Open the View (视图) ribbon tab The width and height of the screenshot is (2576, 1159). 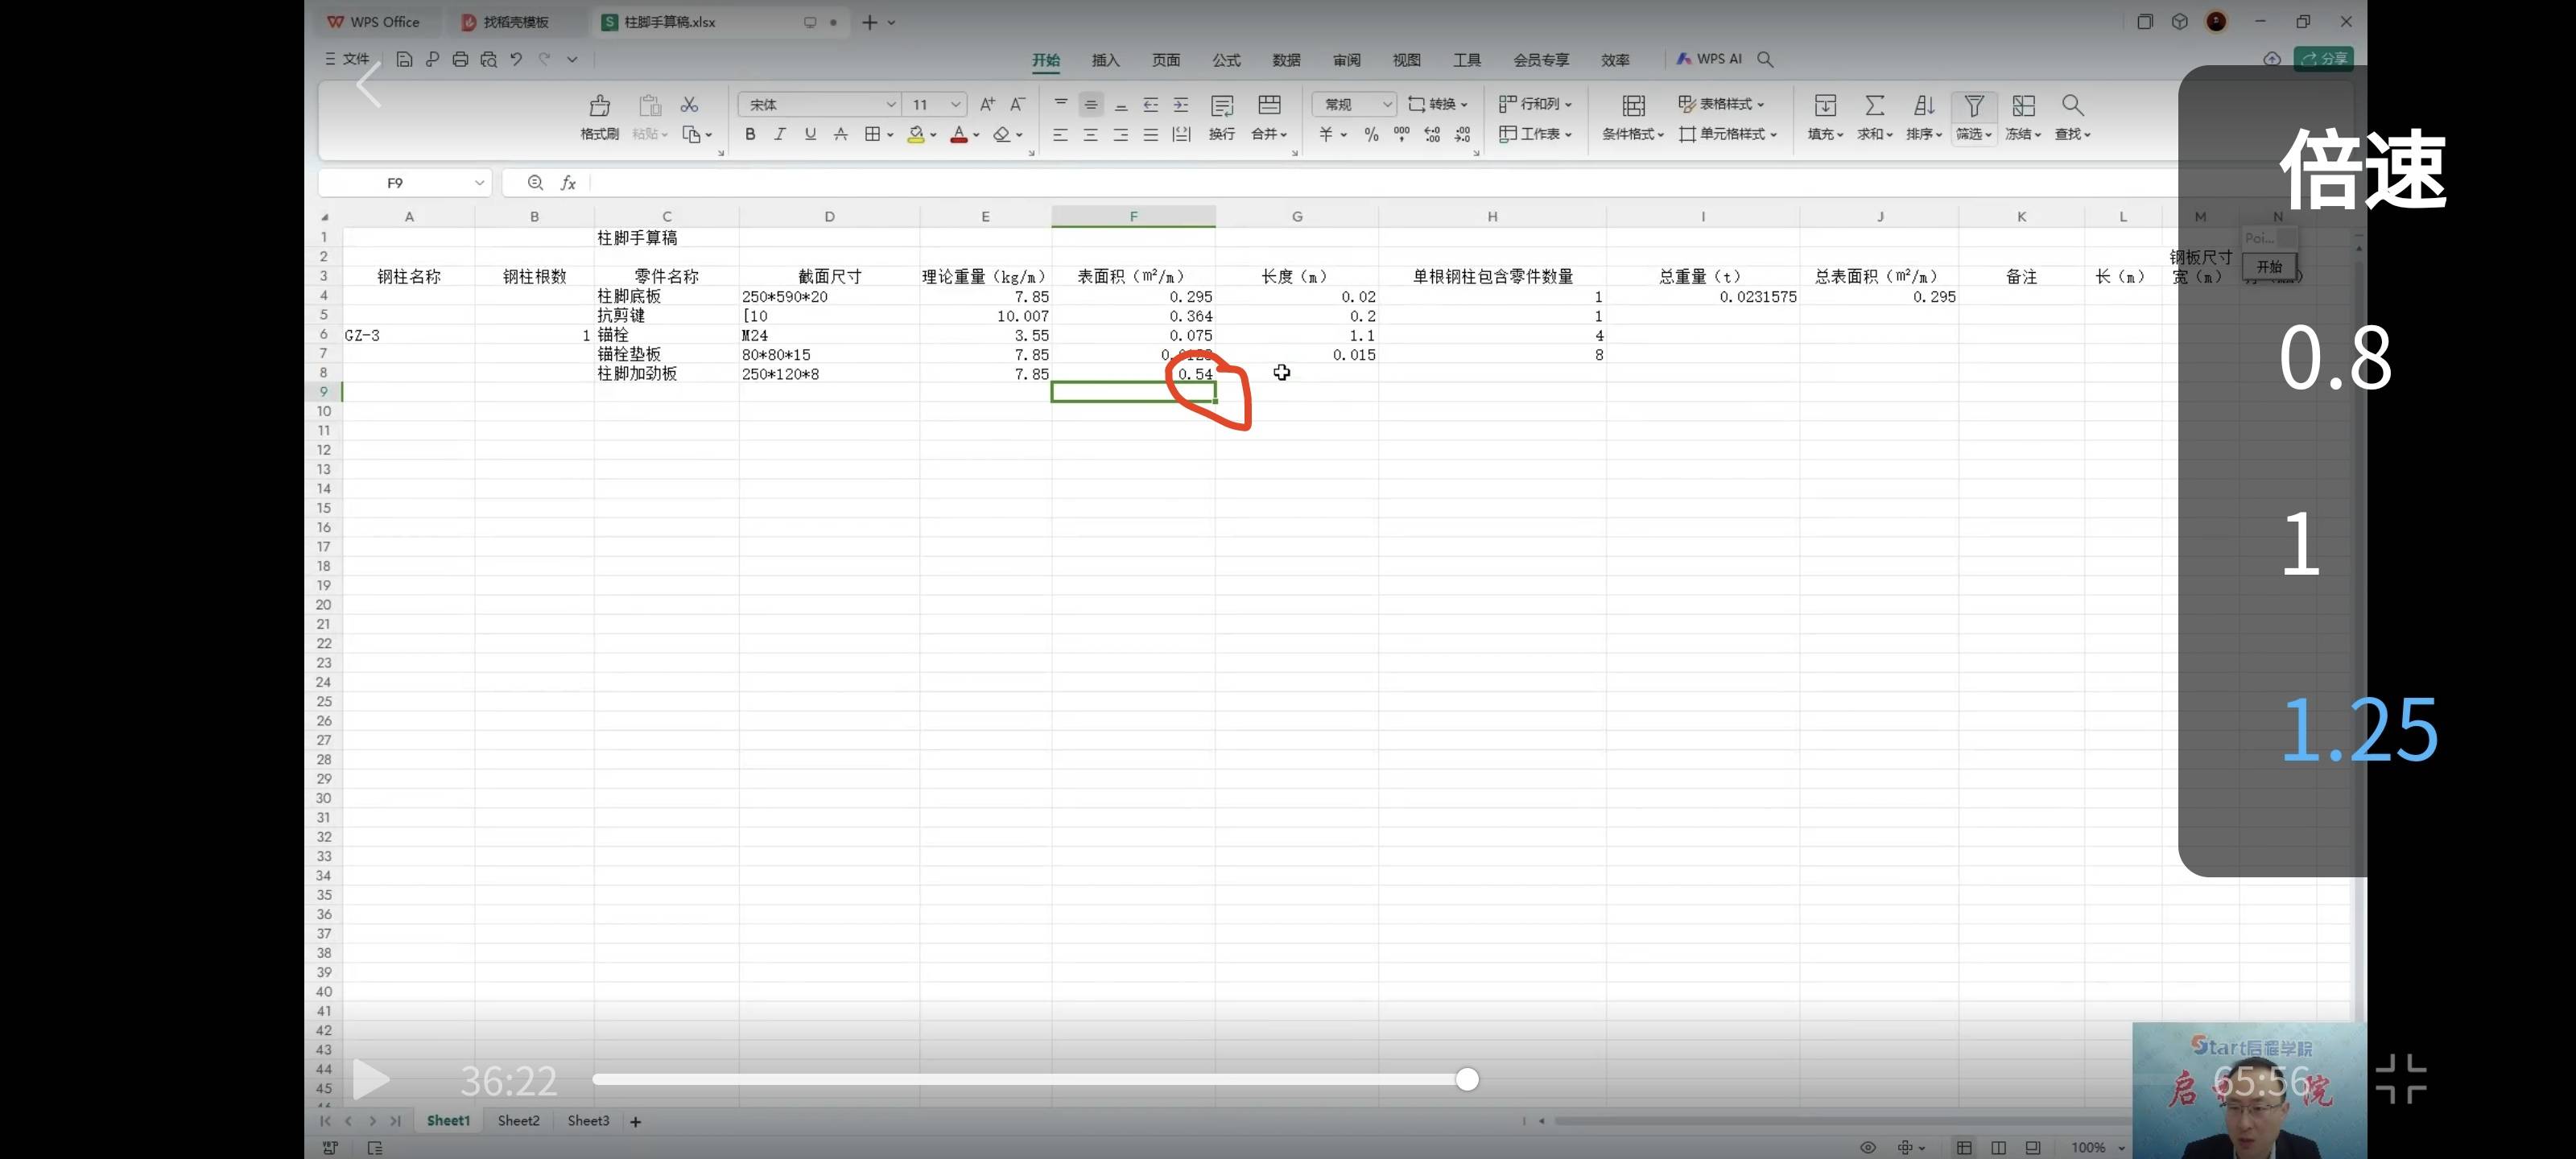point(1406,60)
